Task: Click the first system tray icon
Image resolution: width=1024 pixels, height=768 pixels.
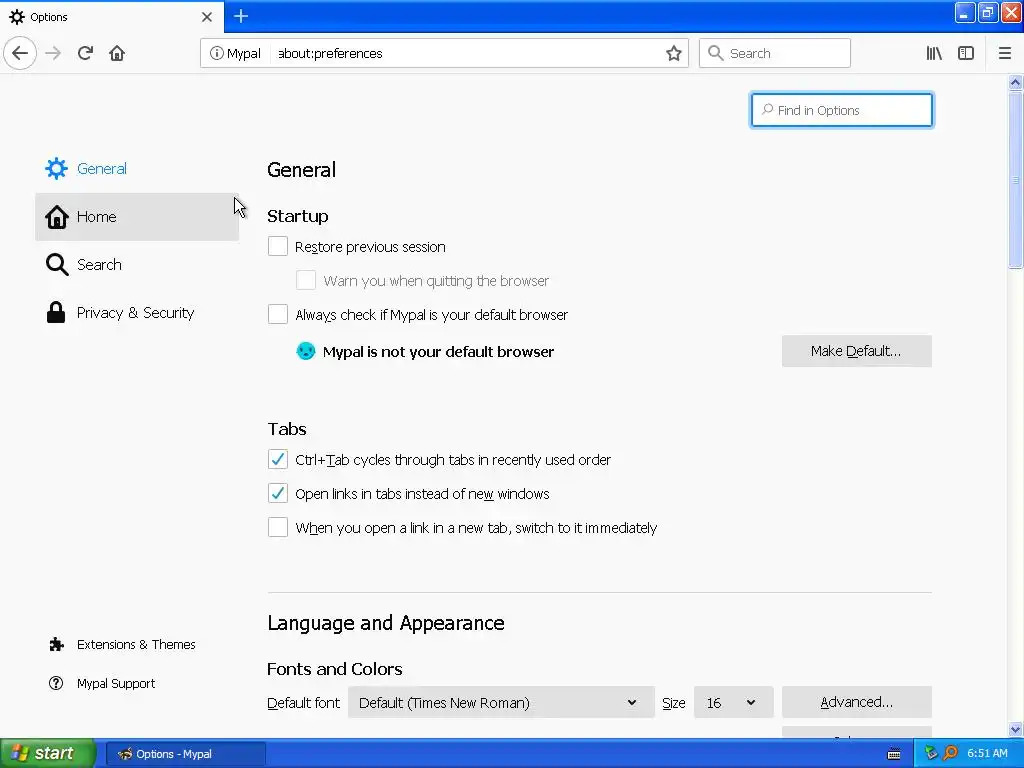Action: [931, 753]
